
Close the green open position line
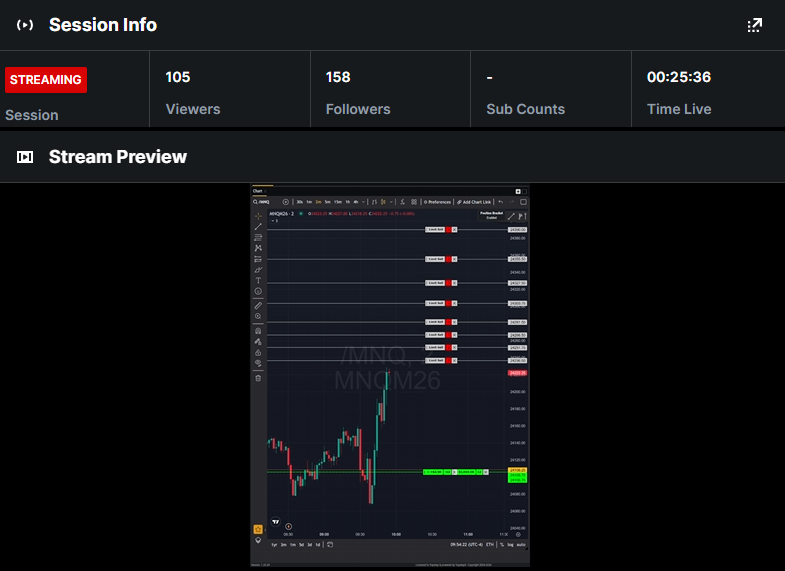coord(486,472)
